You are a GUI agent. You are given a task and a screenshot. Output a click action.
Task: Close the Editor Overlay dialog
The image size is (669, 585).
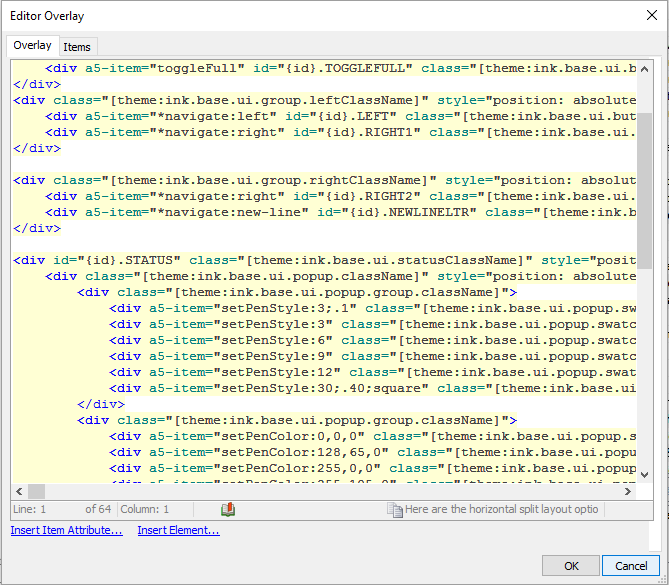652,15
